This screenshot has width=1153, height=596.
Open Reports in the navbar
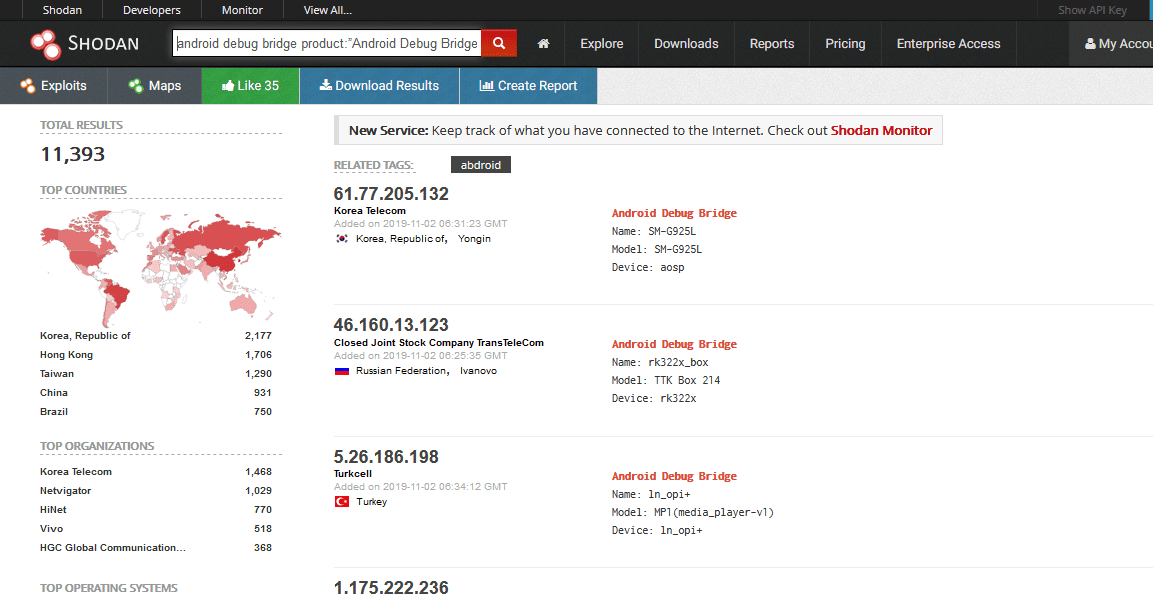click(x=771, y=44)
